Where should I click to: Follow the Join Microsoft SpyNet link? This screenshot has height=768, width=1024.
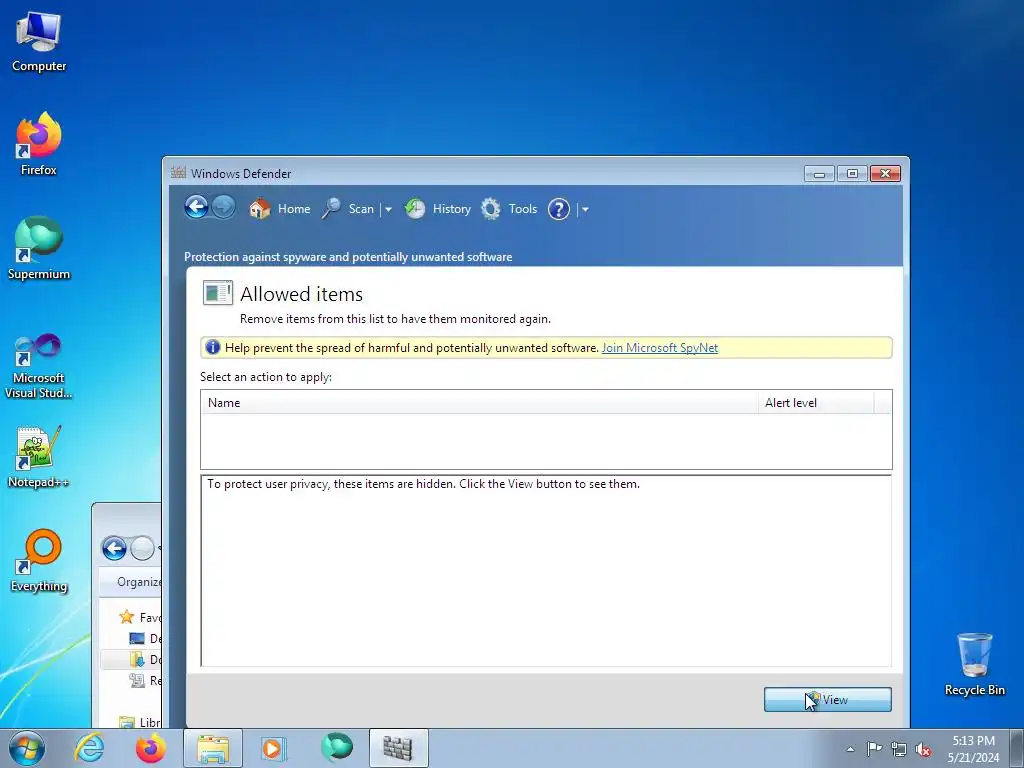click(x=660, y=348)
